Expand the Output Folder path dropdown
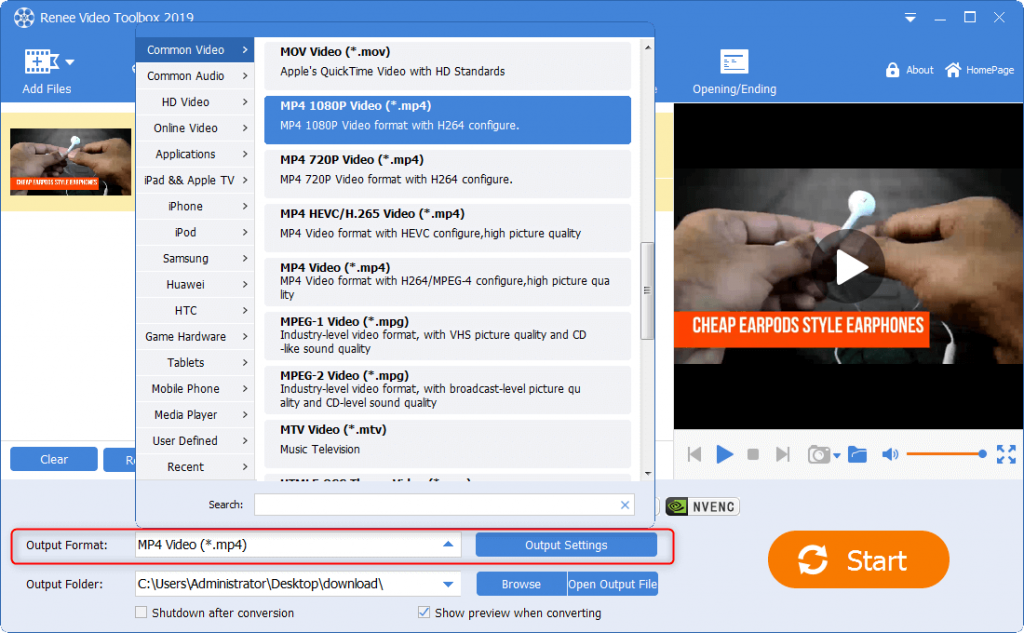 pos(447,584)
